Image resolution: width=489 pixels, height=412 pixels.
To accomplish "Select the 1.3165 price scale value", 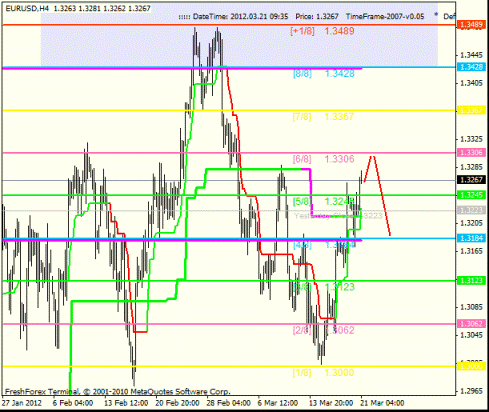I will point(471,251).
